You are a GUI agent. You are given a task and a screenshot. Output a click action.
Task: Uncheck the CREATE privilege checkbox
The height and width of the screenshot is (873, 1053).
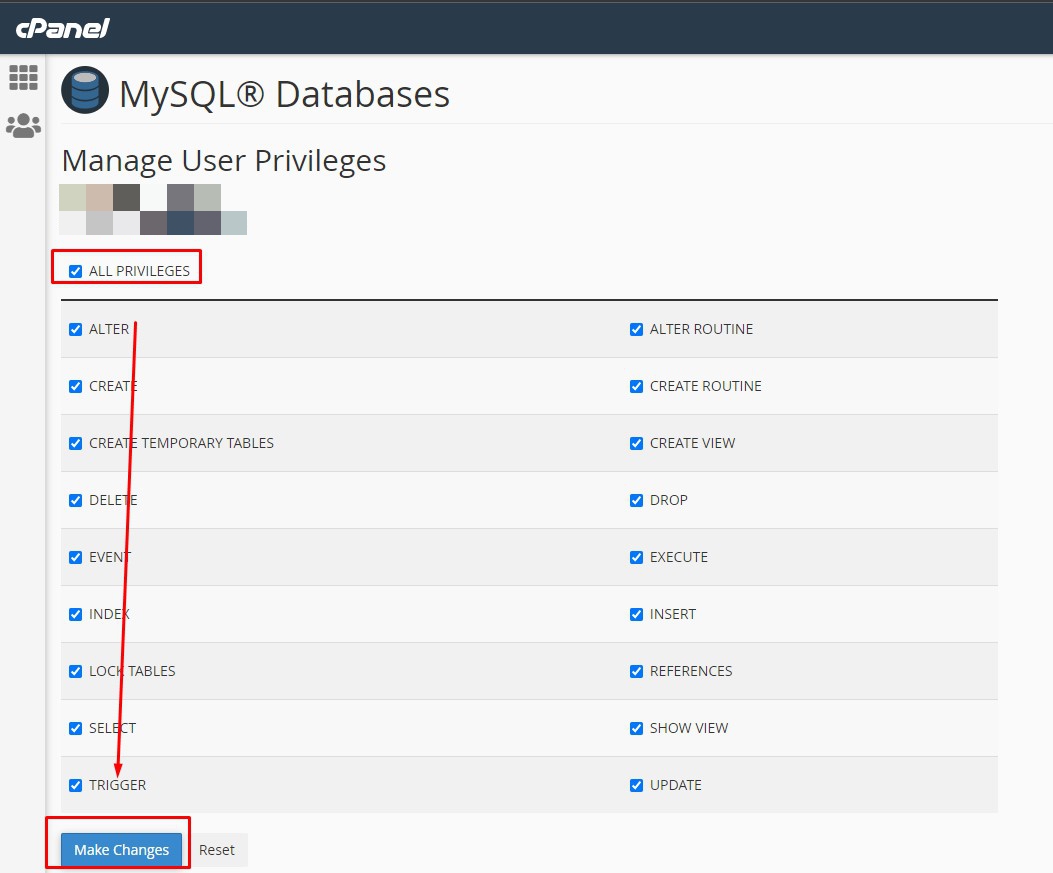pyautogui.click(x=75, y=386)
